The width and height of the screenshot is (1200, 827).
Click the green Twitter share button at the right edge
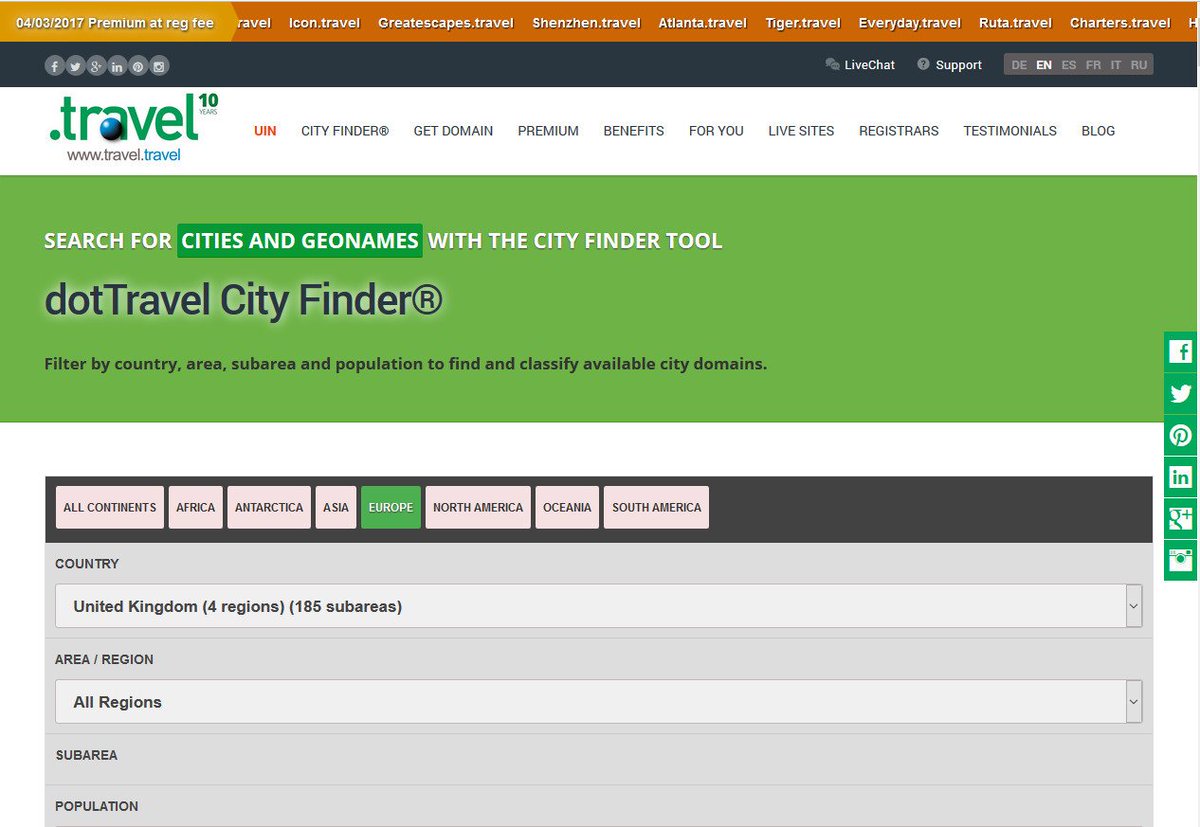click(1181, 394)
